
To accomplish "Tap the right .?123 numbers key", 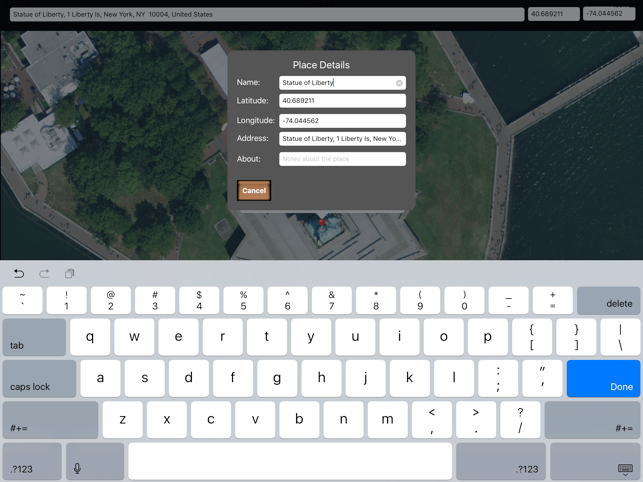I will (x=501, y=461).
